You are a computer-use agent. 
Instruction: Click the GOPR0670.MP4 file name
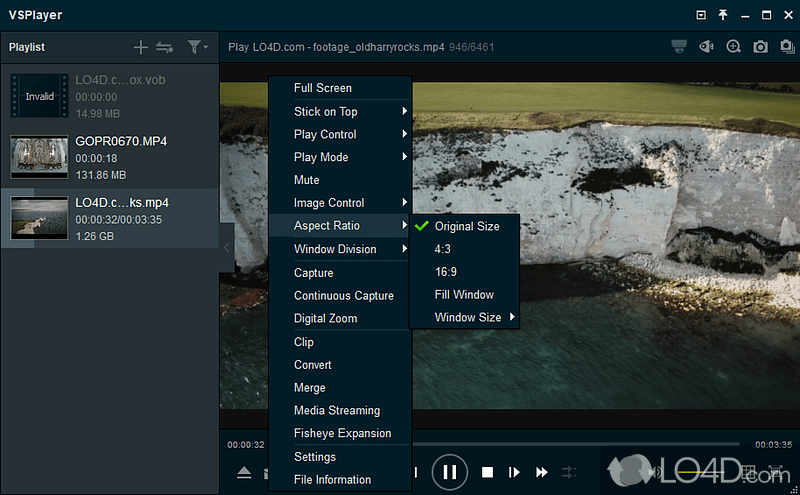point(121,141)
